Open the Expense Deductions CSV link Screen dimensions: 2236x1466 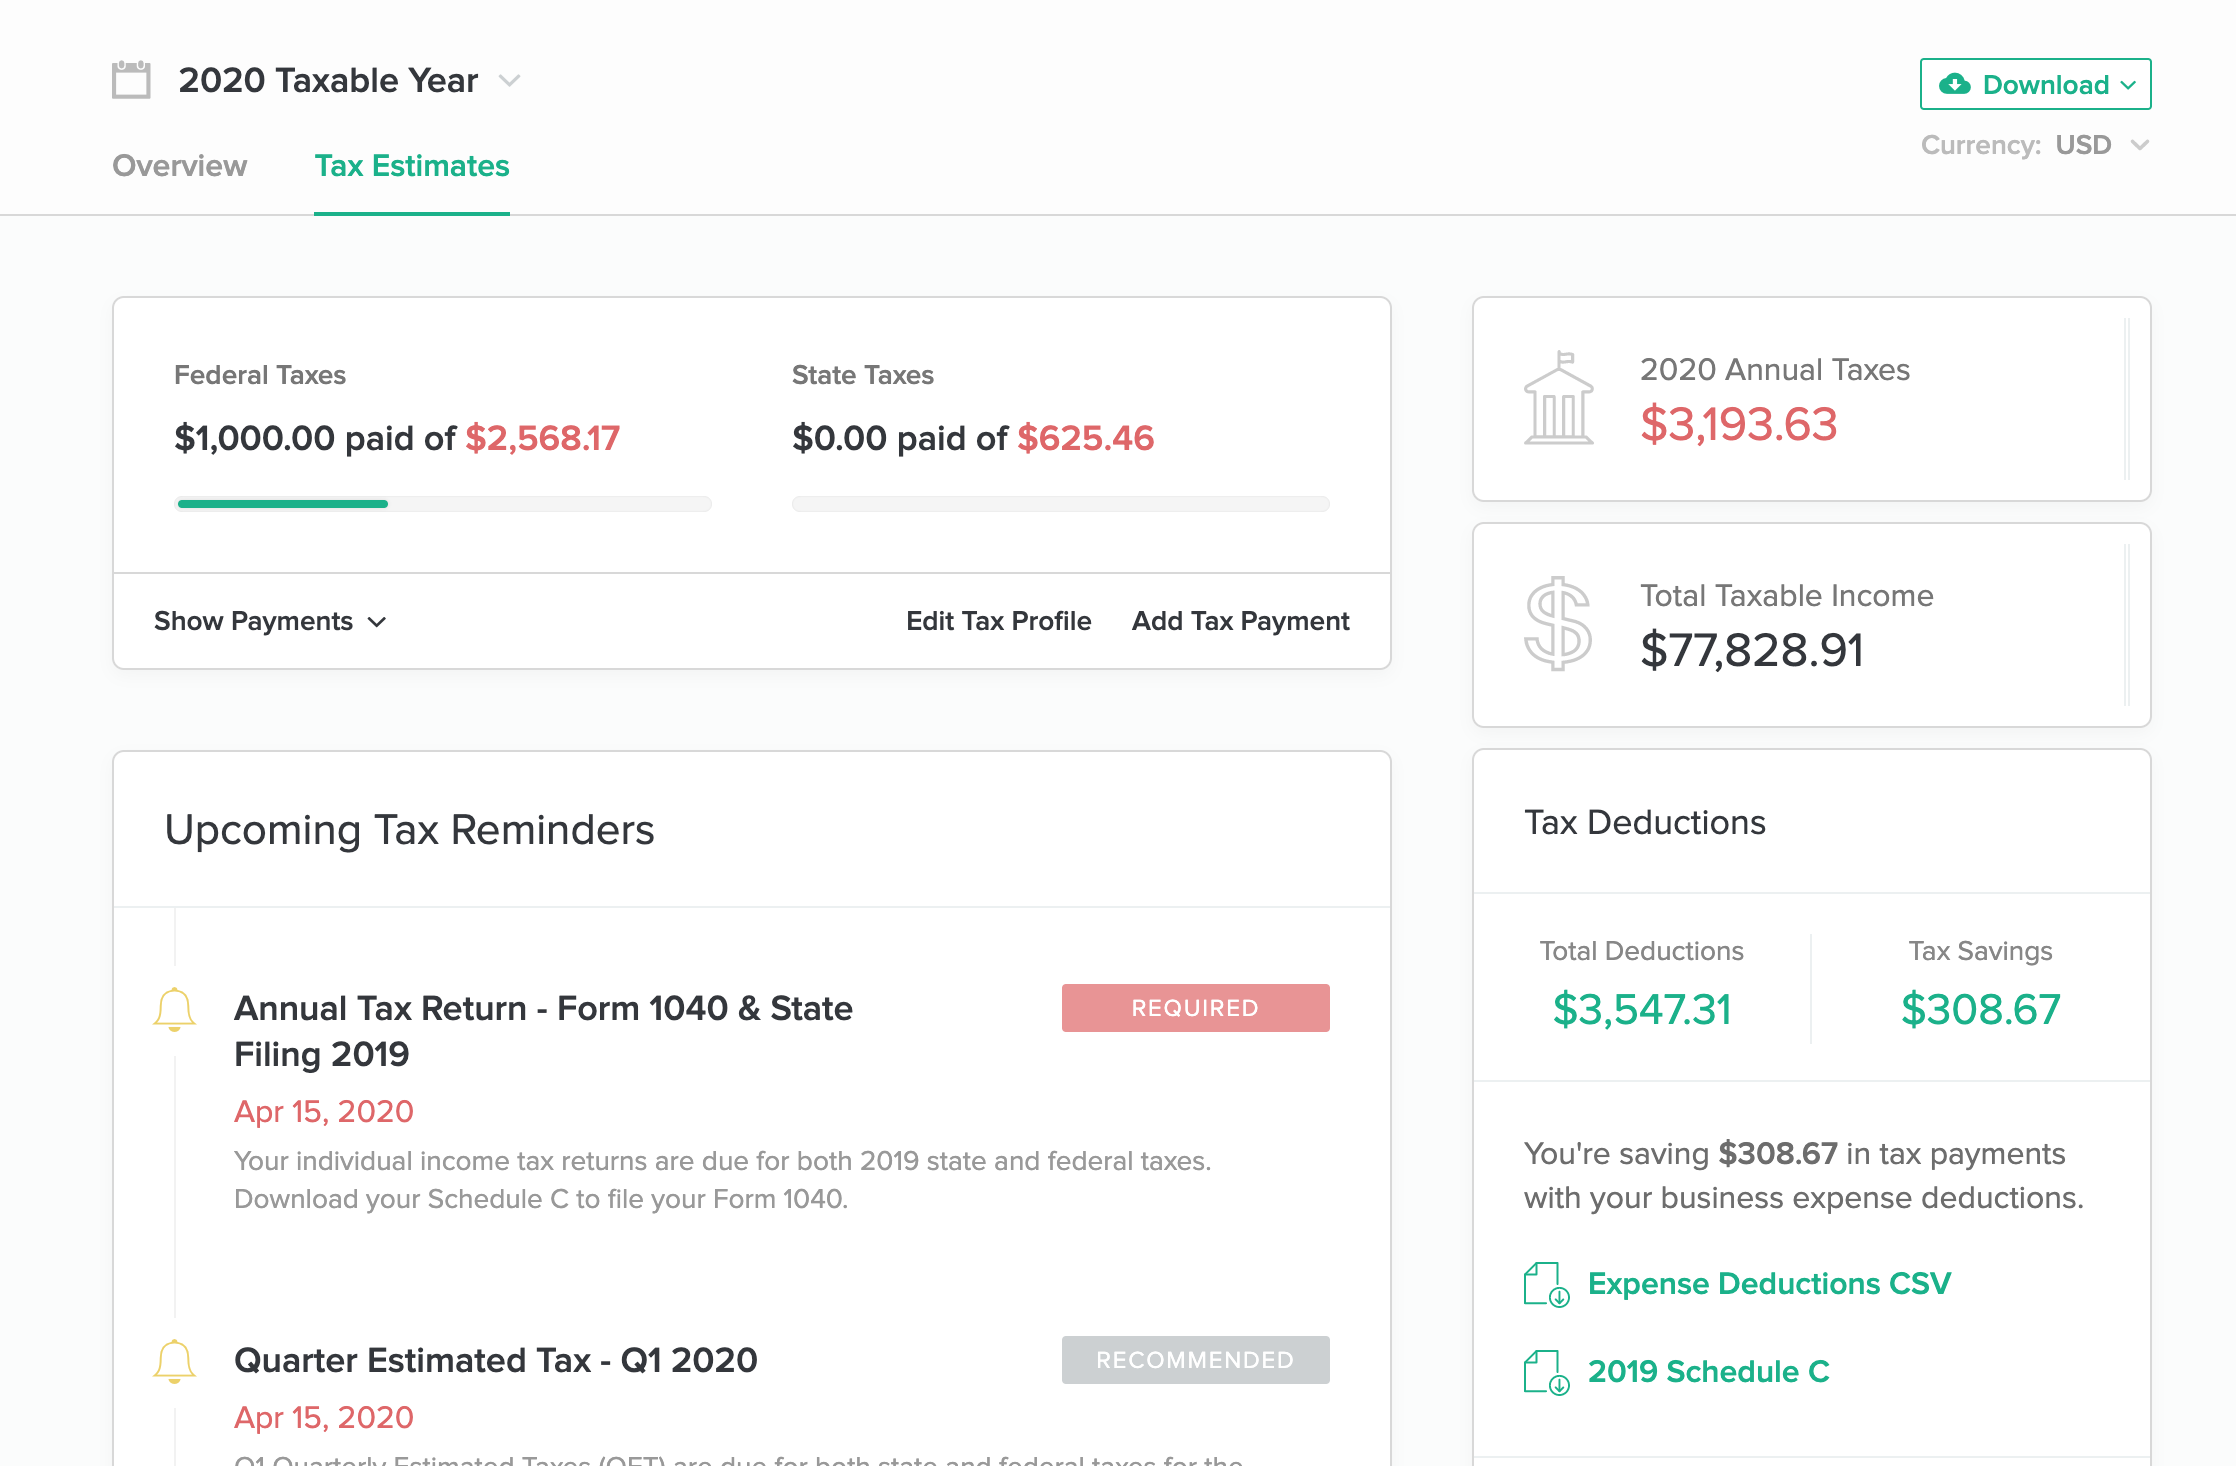point(1769,1284)
